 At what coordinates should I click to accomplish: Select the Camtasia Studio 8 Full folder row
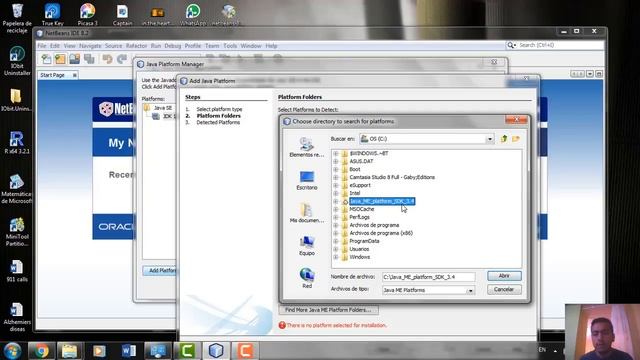pos(392,177)
